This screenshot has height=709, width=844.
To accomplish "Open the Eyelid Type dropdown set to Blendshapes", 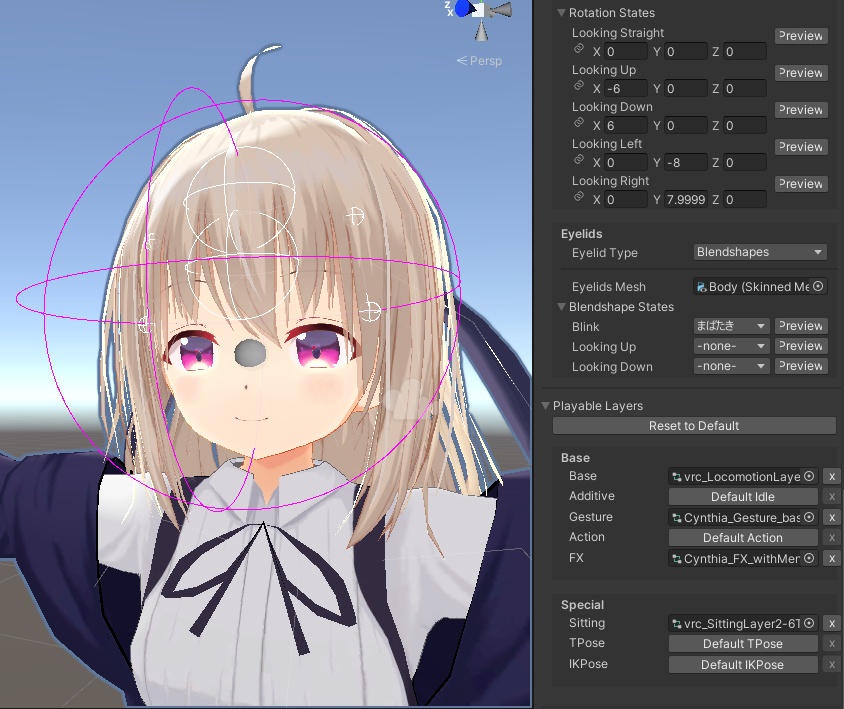I will click(x=759, y=252).
